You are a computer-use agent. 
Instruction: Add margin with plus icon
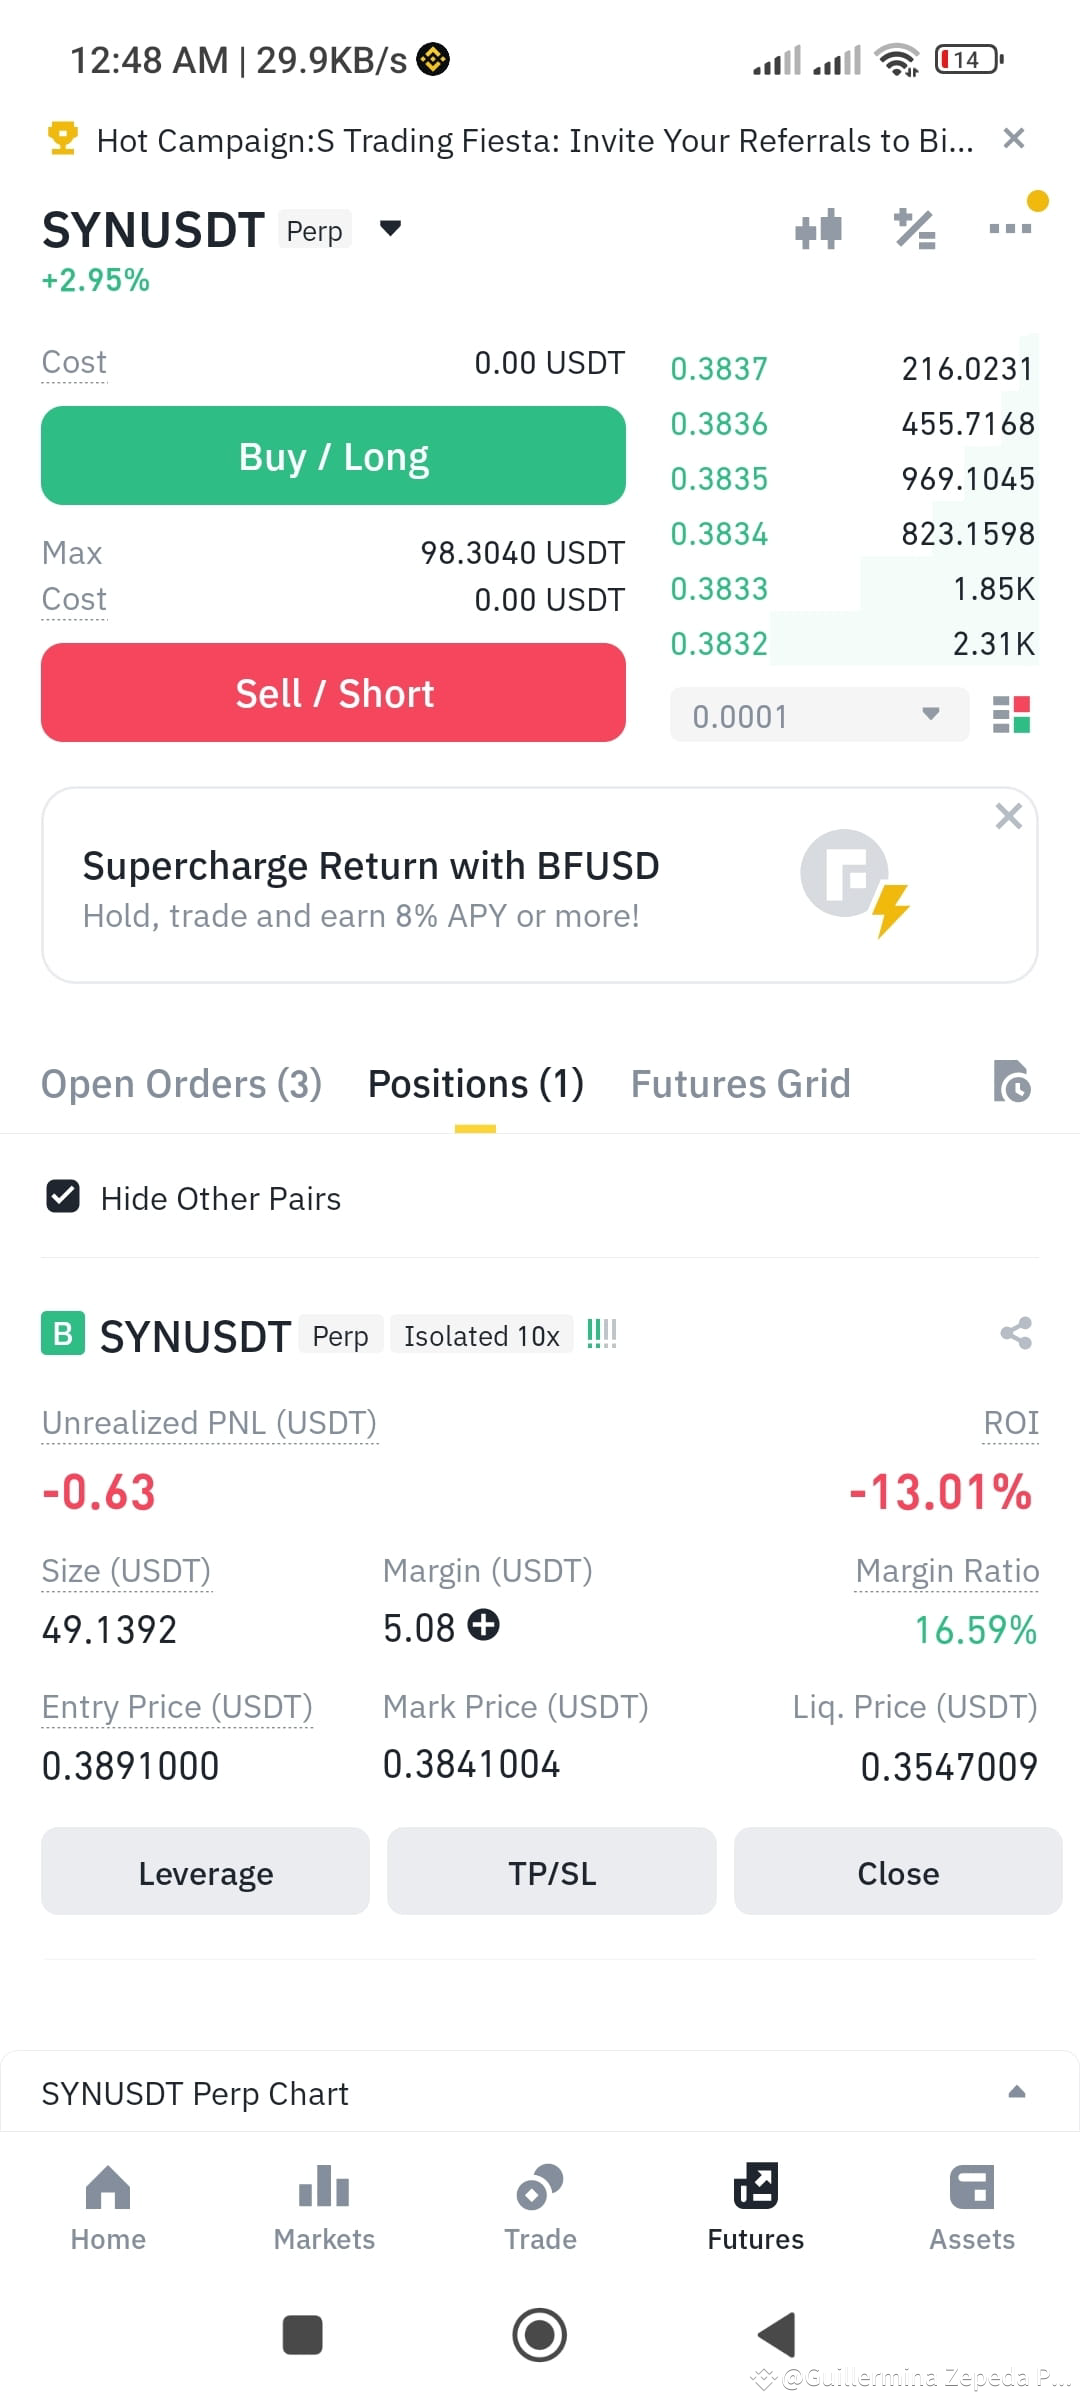point(484,1625)
